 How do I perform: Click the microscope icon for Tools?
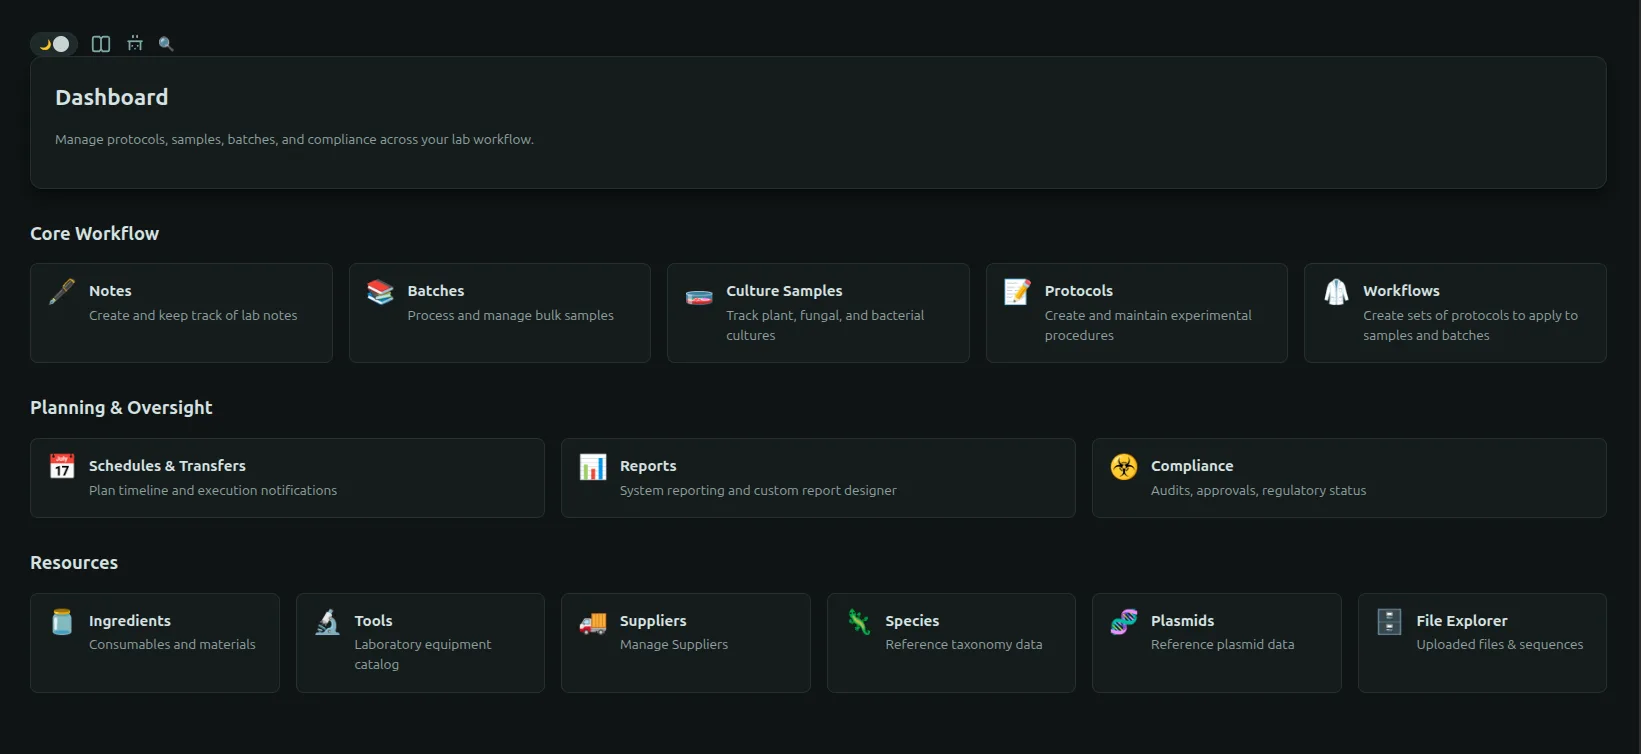pos(328,622)
